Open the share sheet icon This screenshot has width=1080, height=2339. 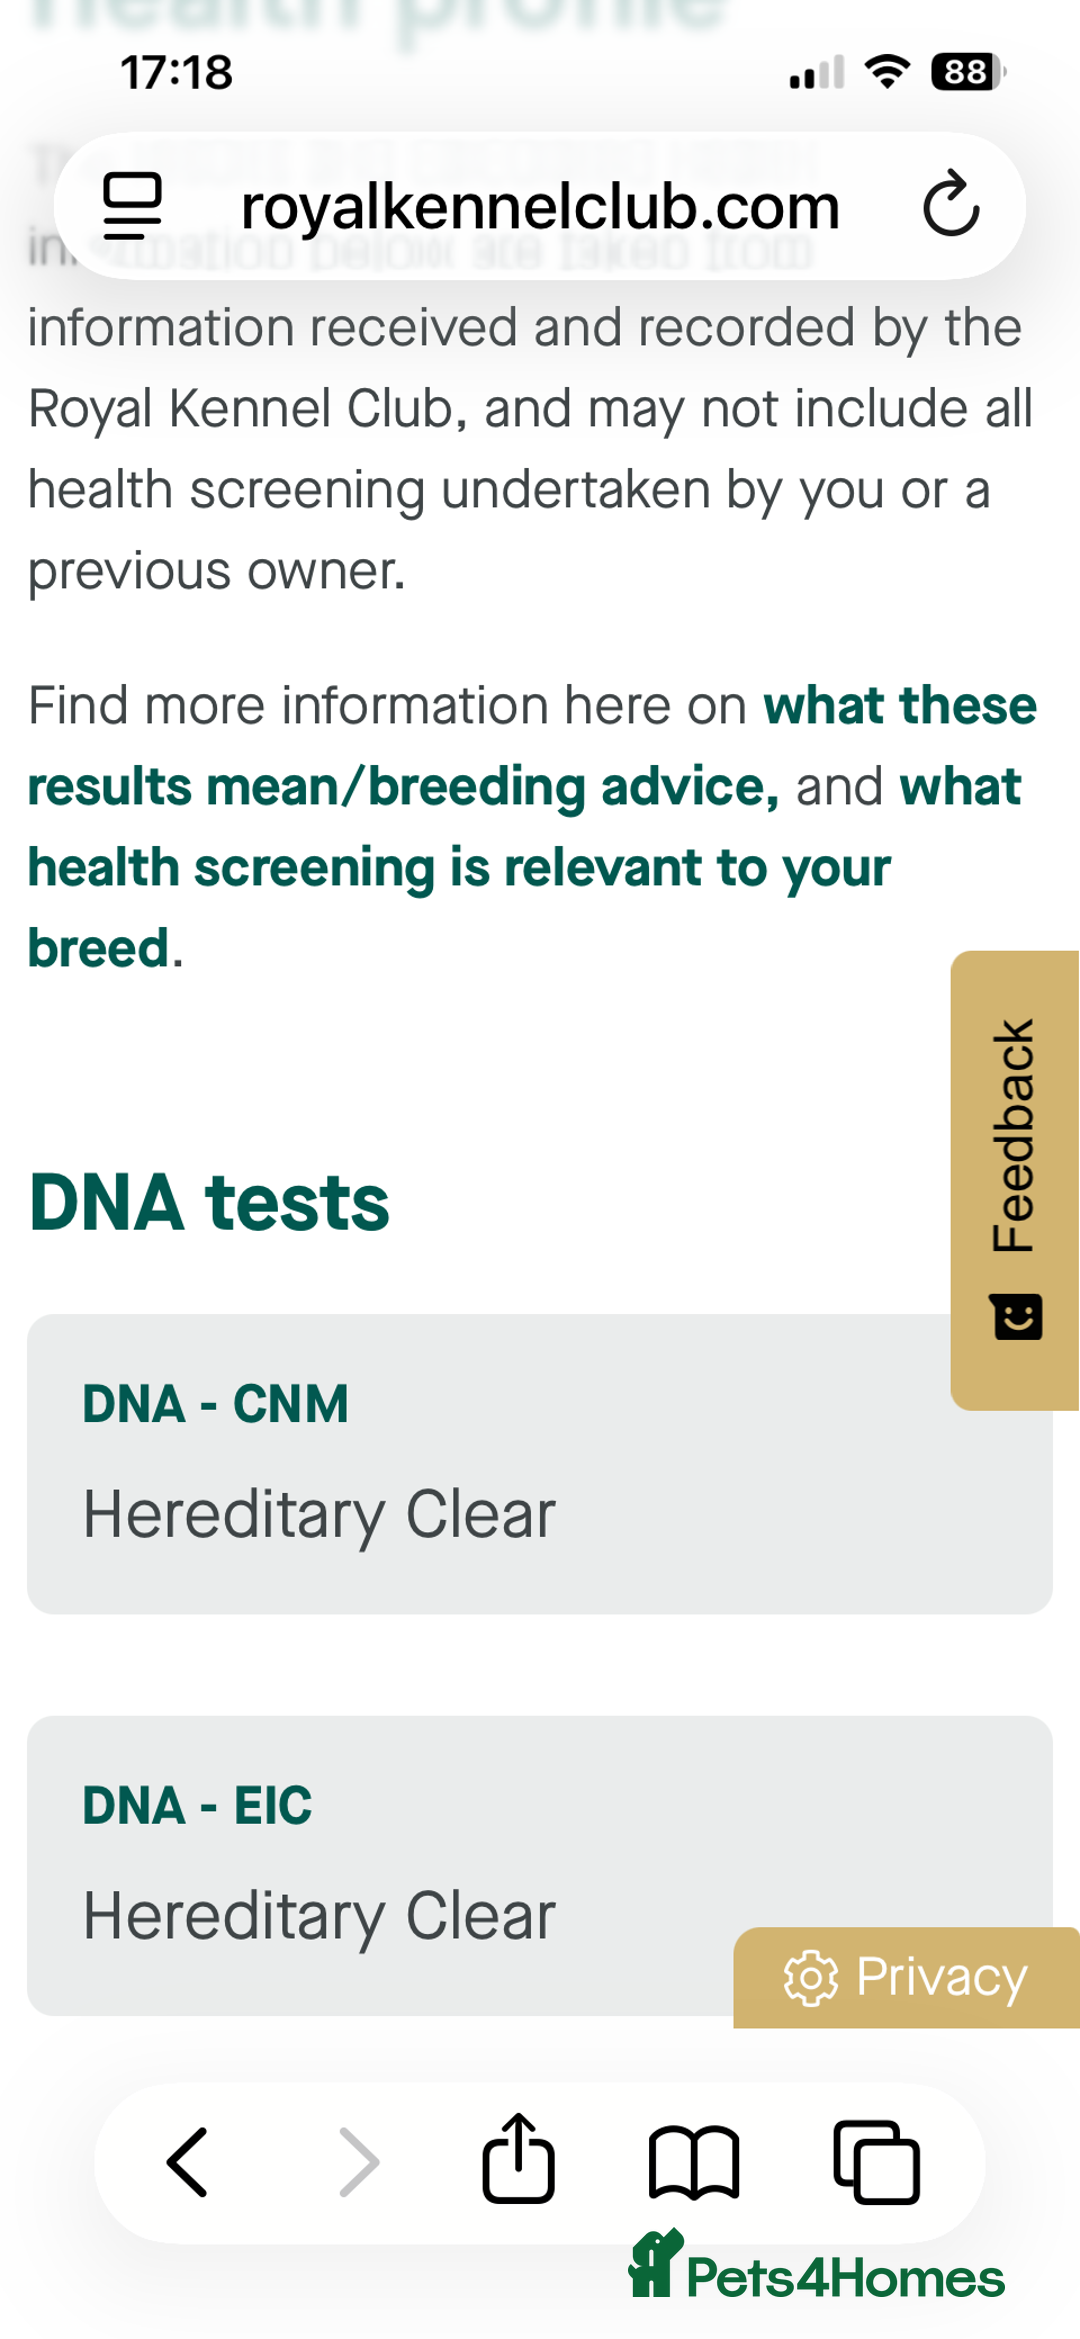[x=518, y=2160]
